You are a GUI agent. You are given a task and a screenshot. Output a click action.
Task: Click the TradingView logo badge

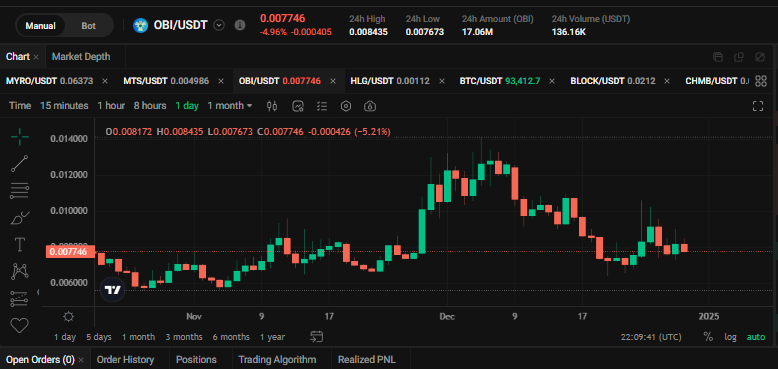pyautogui.click(x=113, y=290)
